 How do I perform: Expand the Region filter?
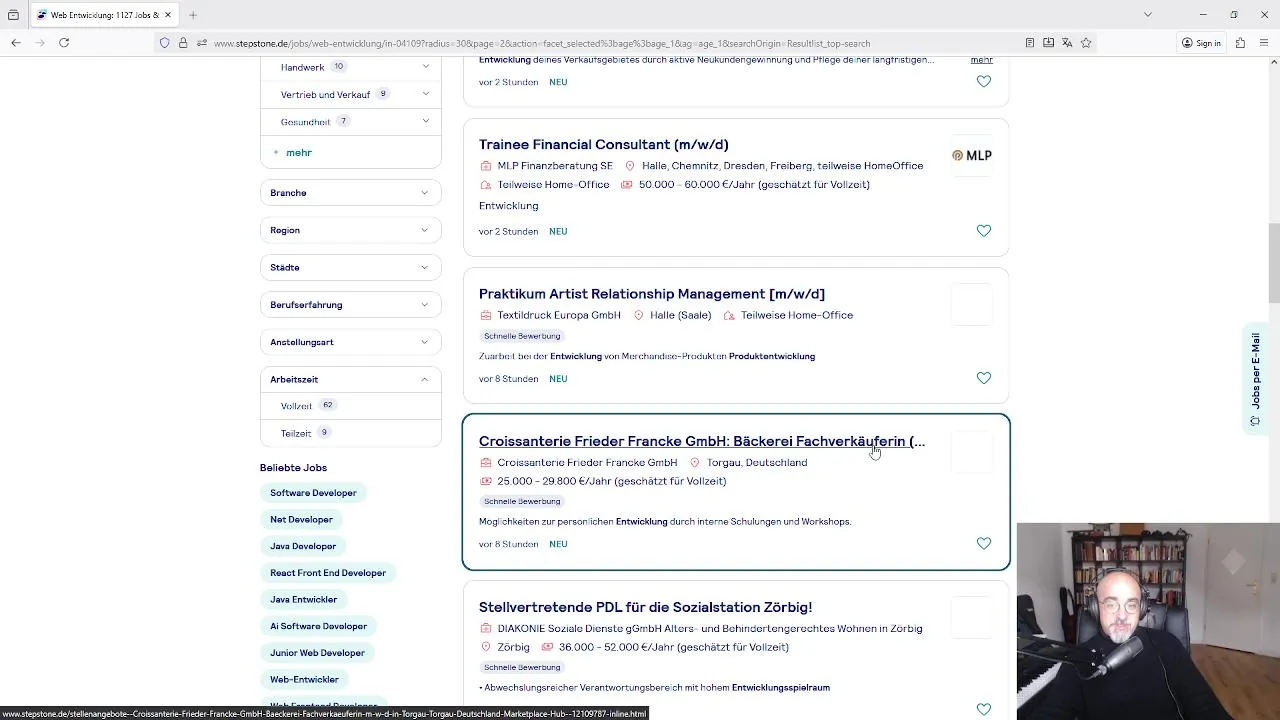click(x=350, y=230)
